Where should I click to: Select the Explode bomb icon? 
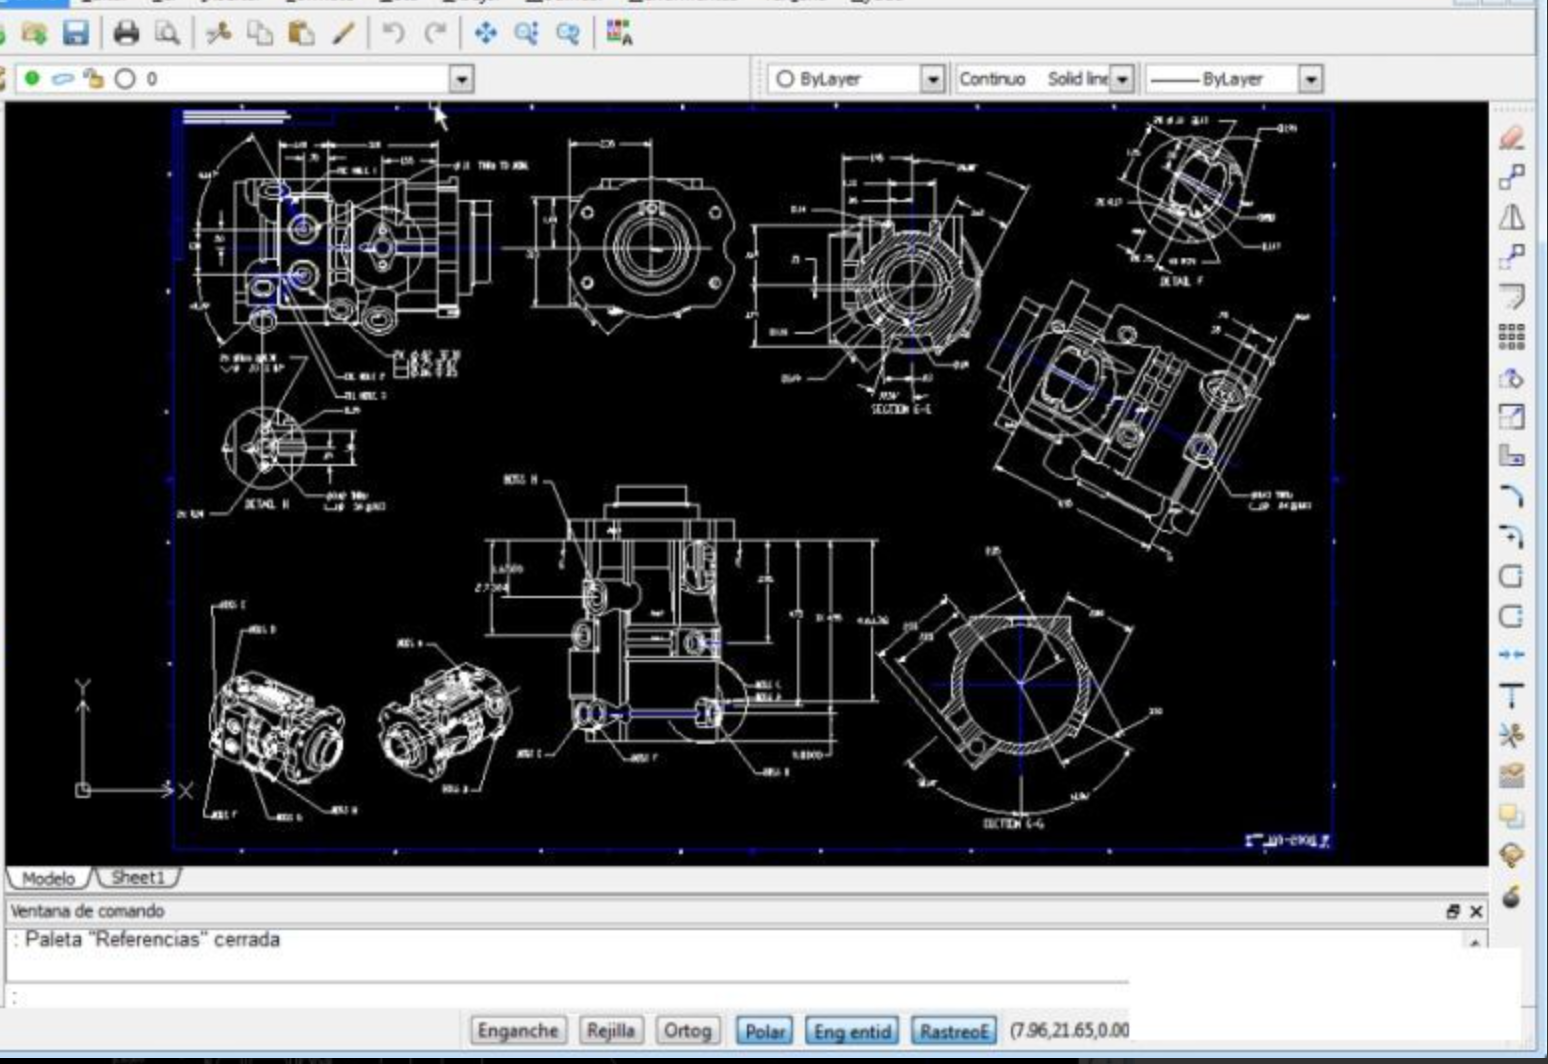[1512, 895]
